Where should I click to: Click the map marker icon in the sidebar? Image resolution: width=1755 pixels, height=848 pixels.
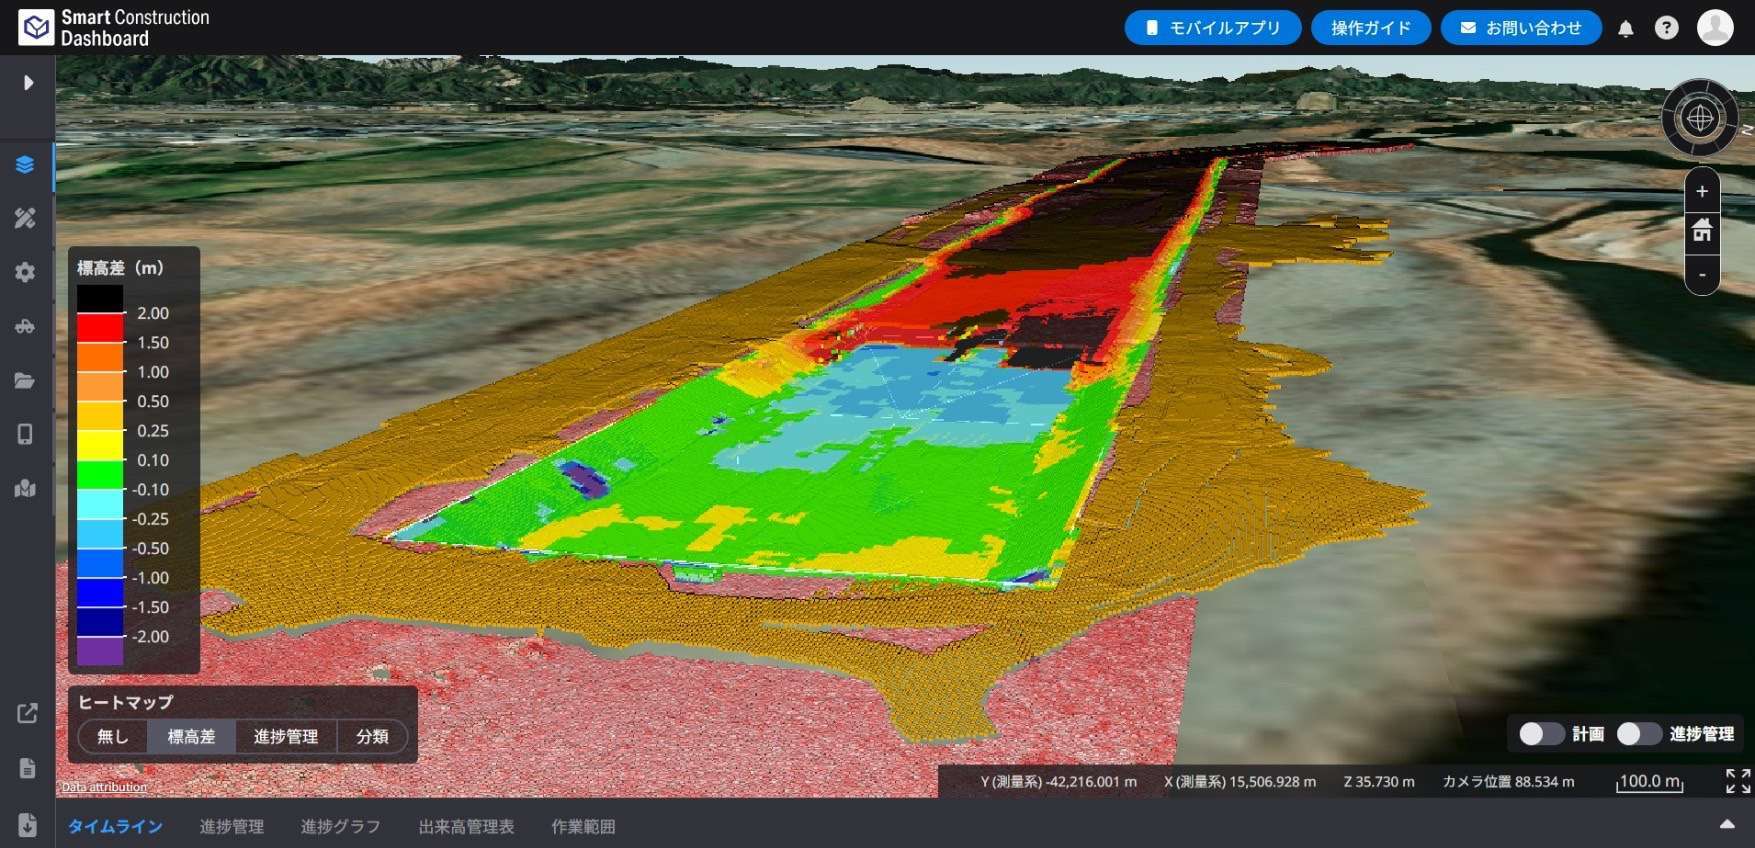(x=25, y=488)
